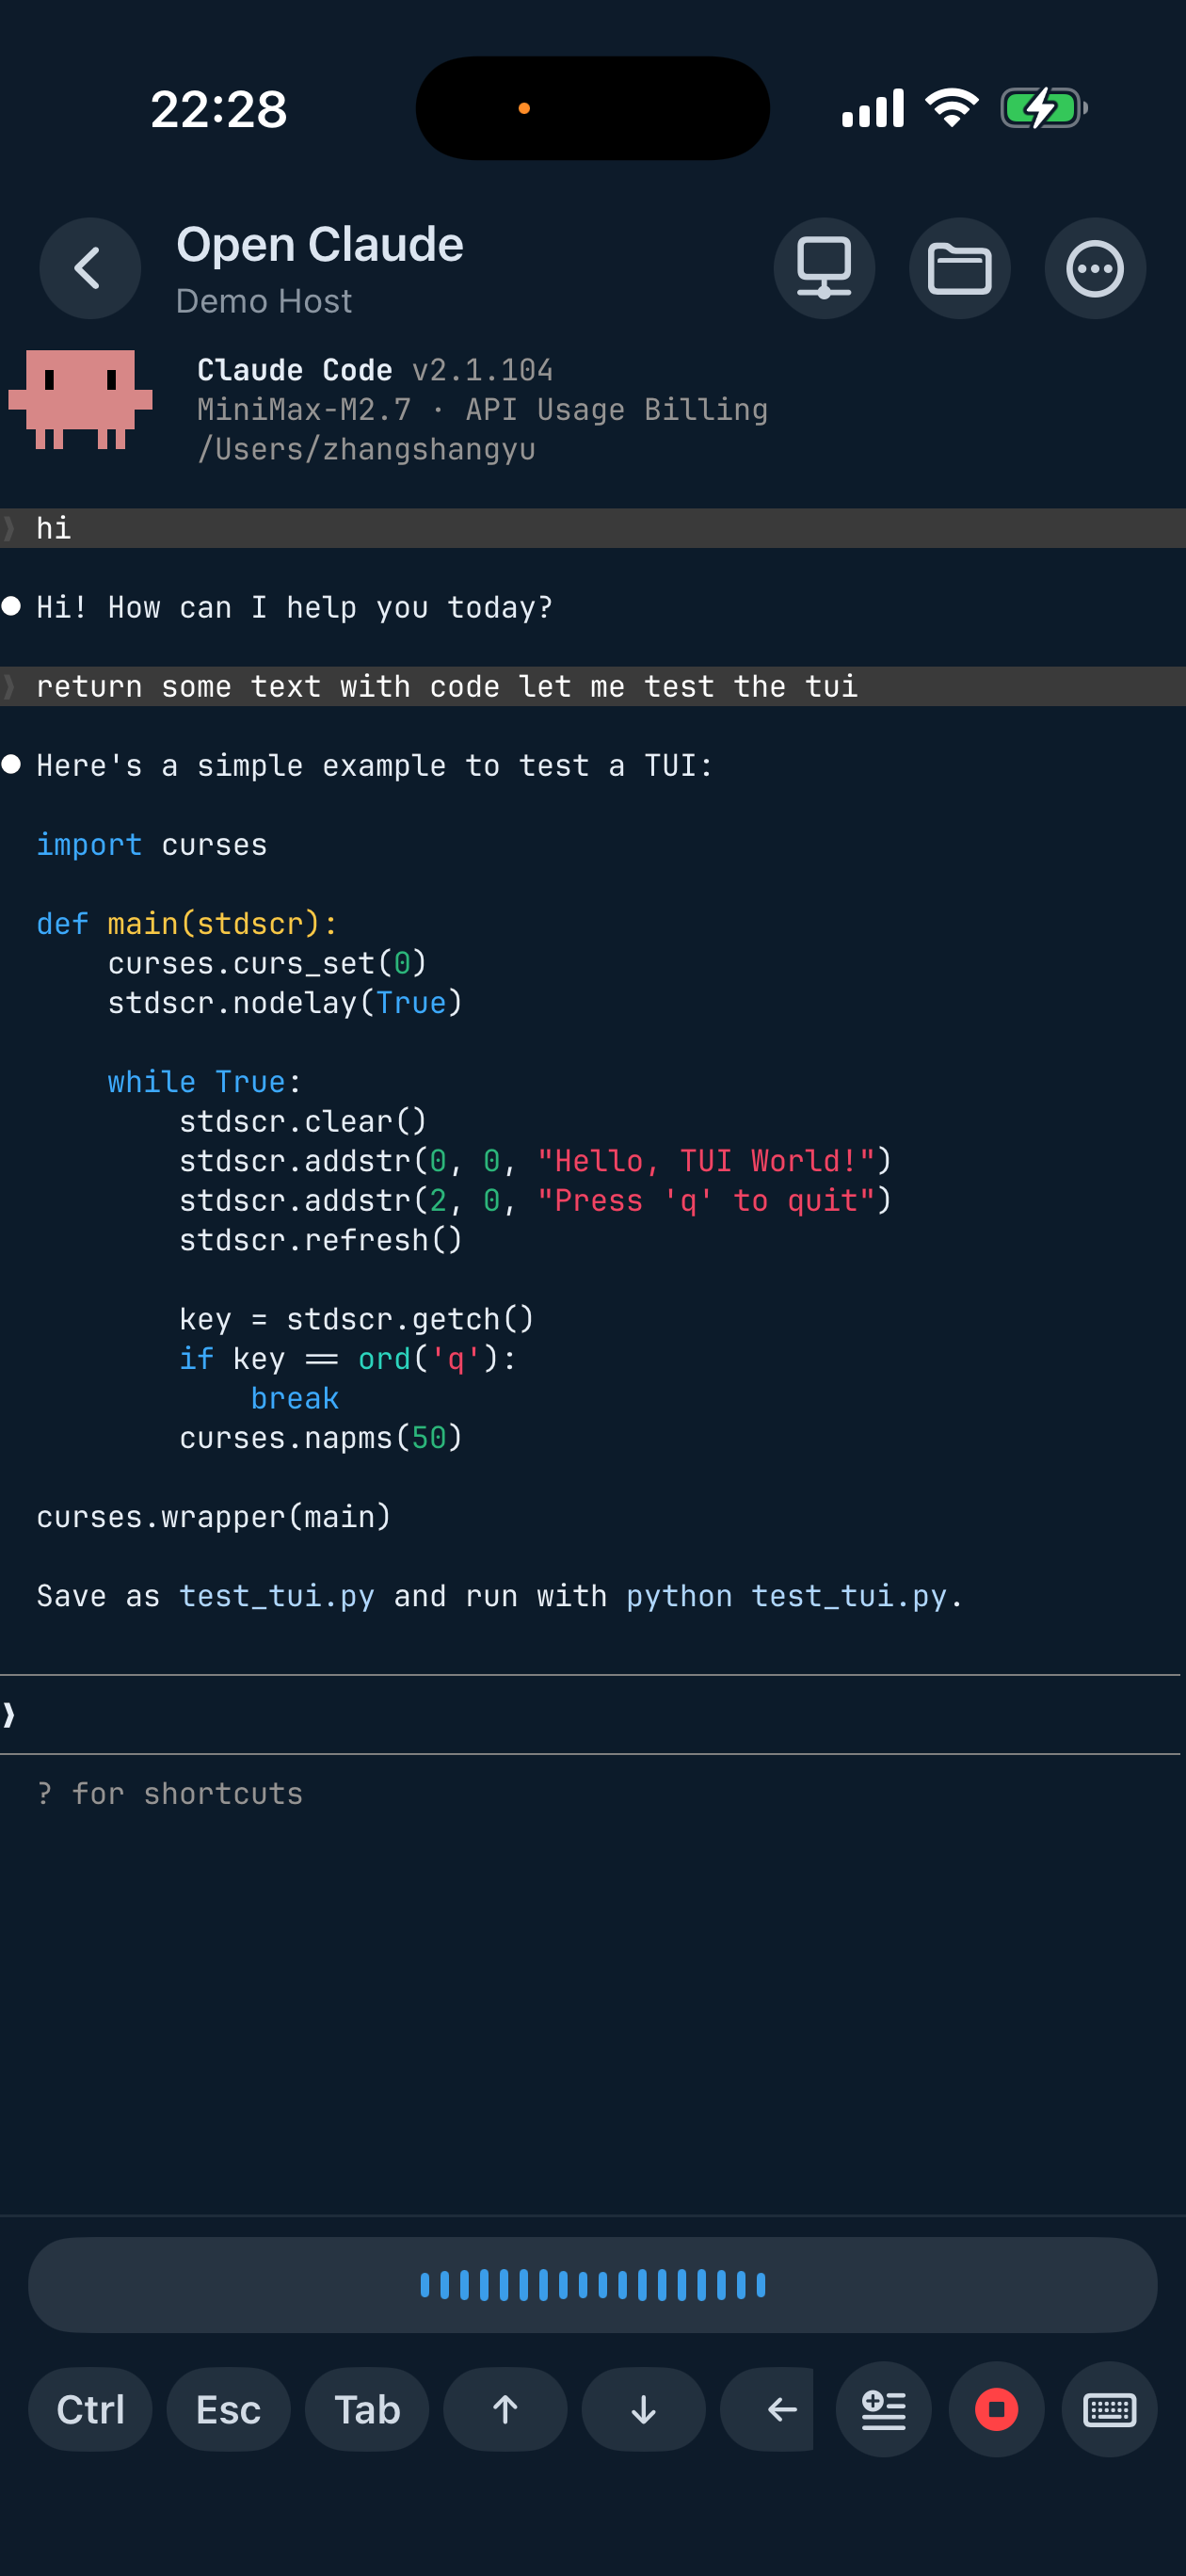Show the on-screen keyboard
This screenshot has height=2576, width=1186.
coord(1109,2409)
